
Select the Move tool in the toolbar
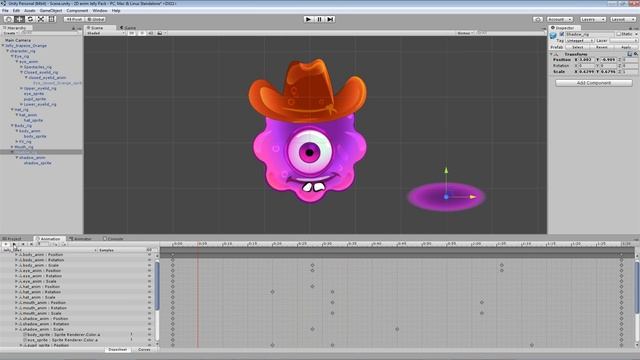19,19
